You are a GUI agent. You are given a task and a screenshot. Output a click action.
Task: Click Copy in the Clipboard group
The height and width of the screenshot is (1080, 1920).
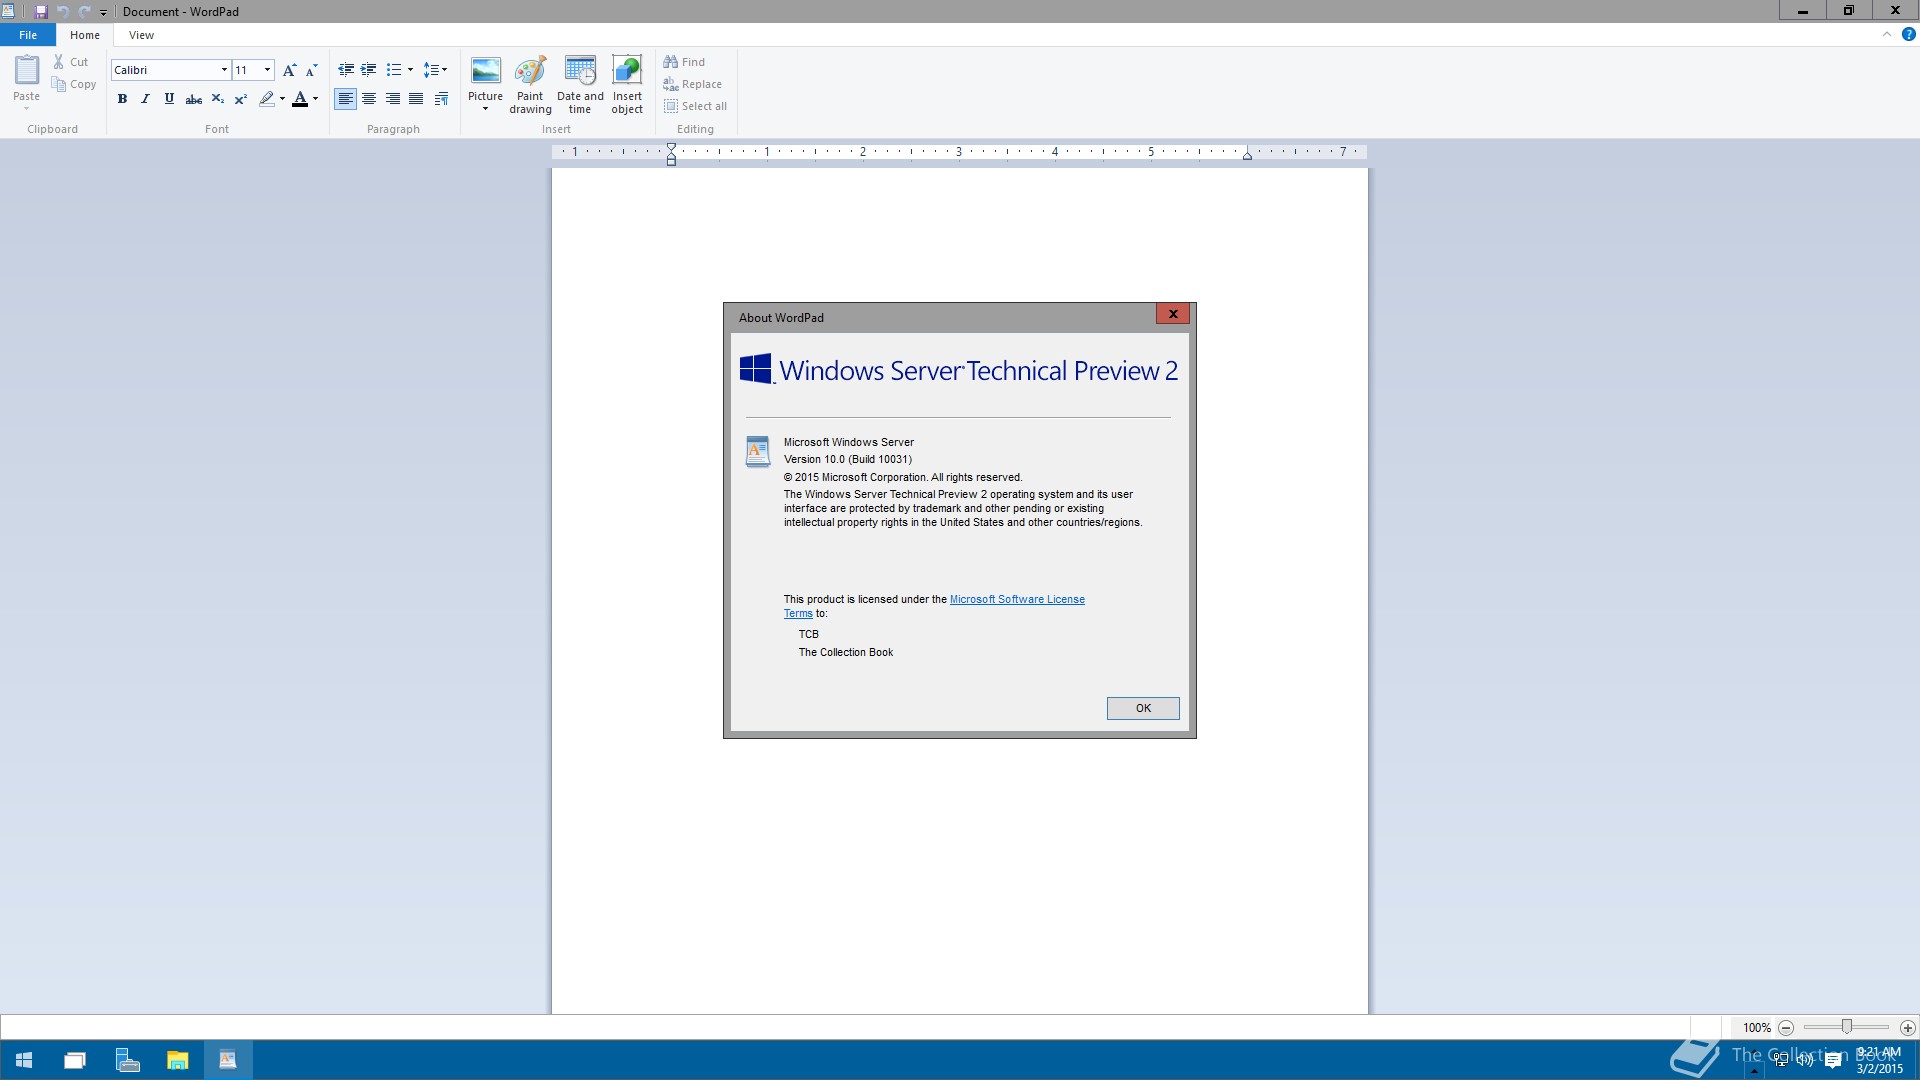pos(74,84)
